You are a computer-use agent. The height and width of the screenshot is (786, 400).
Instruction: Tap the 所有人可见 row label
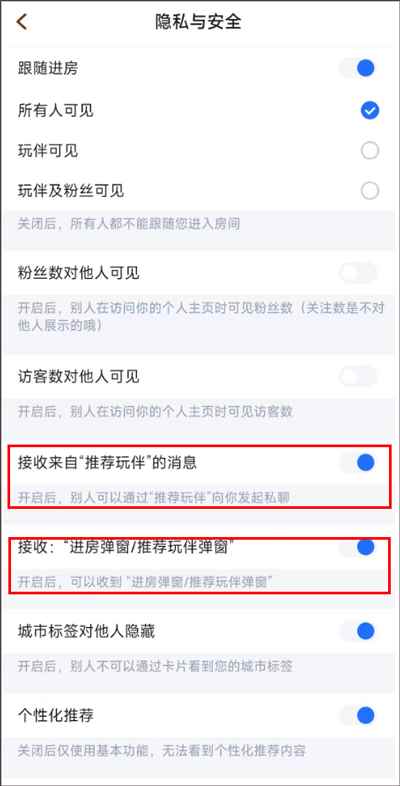(x=55, y=111)
